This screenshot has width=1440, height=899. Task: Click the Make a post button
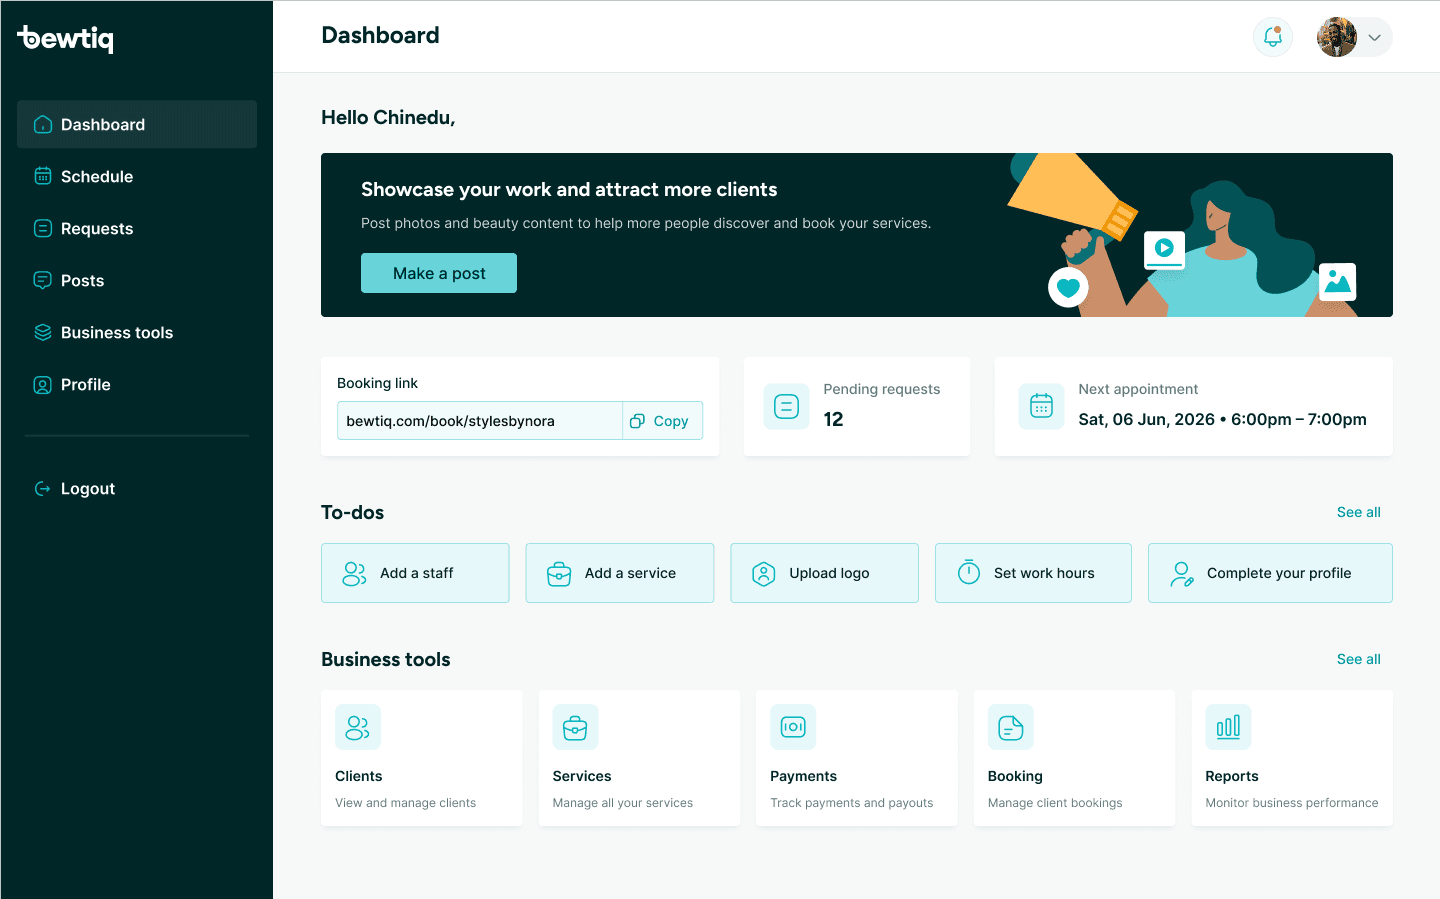(x=439, y=273)
